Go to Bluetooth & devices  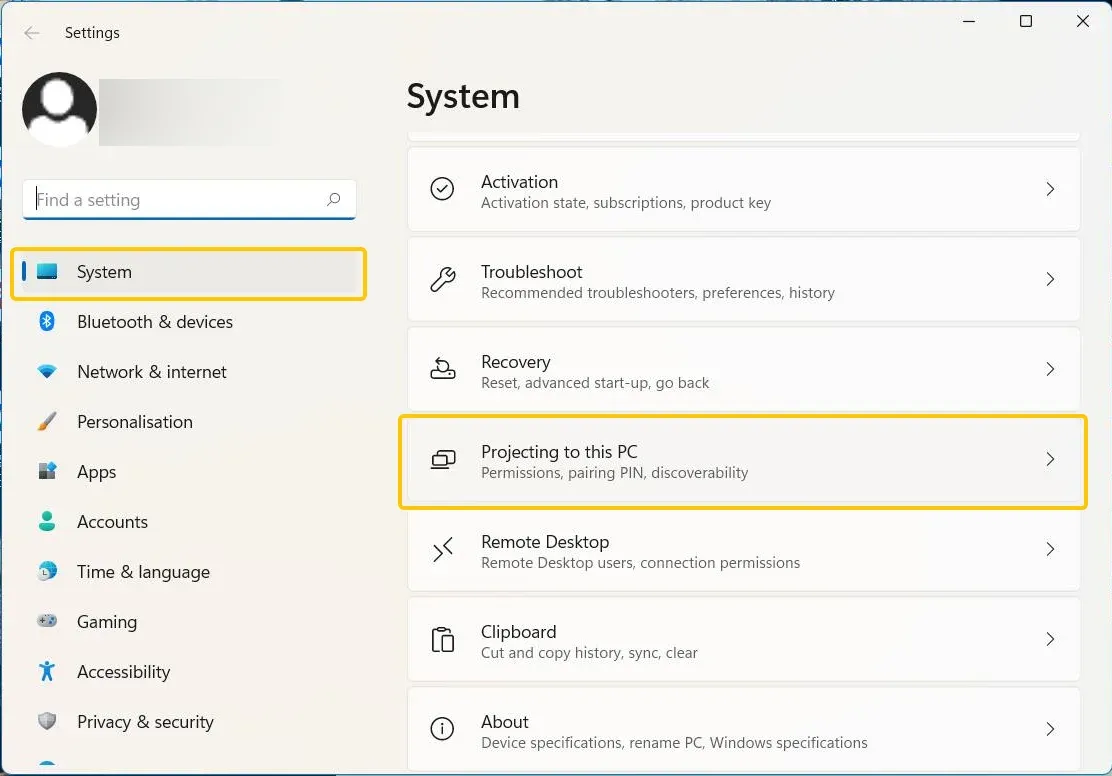tap(189, 322)
